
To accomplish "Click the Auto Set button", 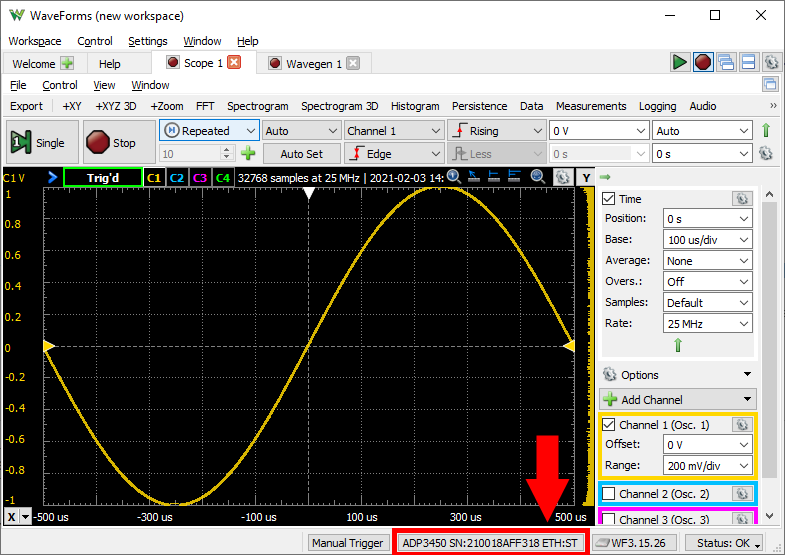I will tap(301, 154).
